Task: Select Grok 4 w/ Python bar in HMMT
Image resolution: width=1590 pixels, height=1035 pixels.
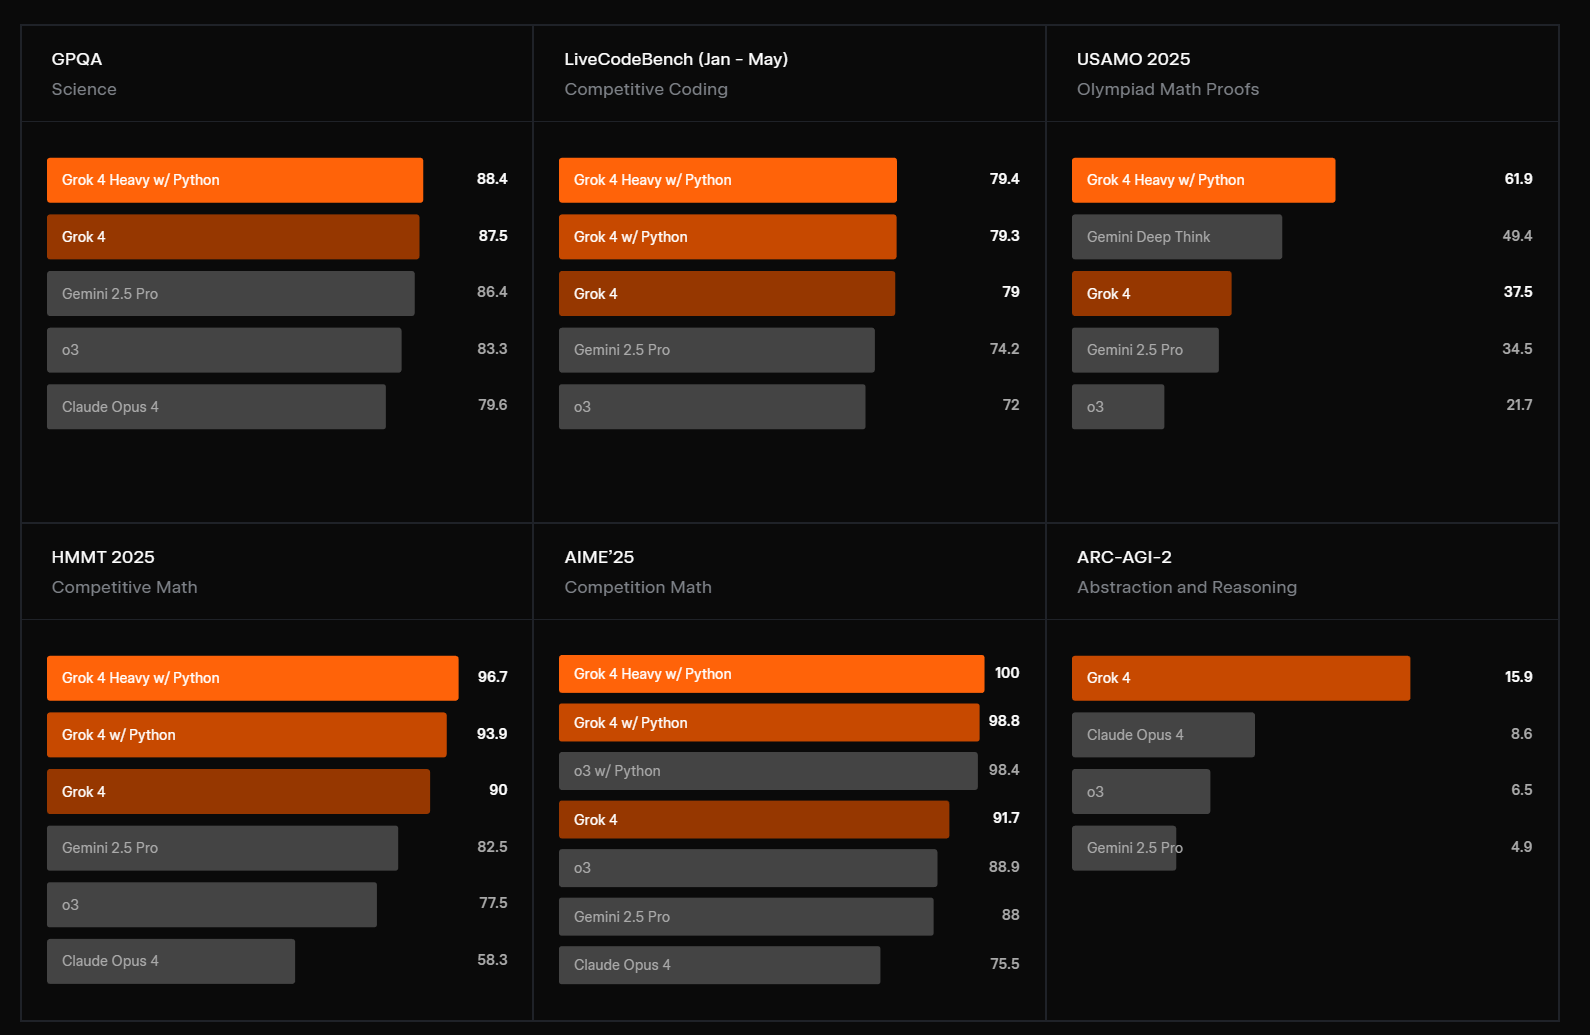Action: coord(247,735)
